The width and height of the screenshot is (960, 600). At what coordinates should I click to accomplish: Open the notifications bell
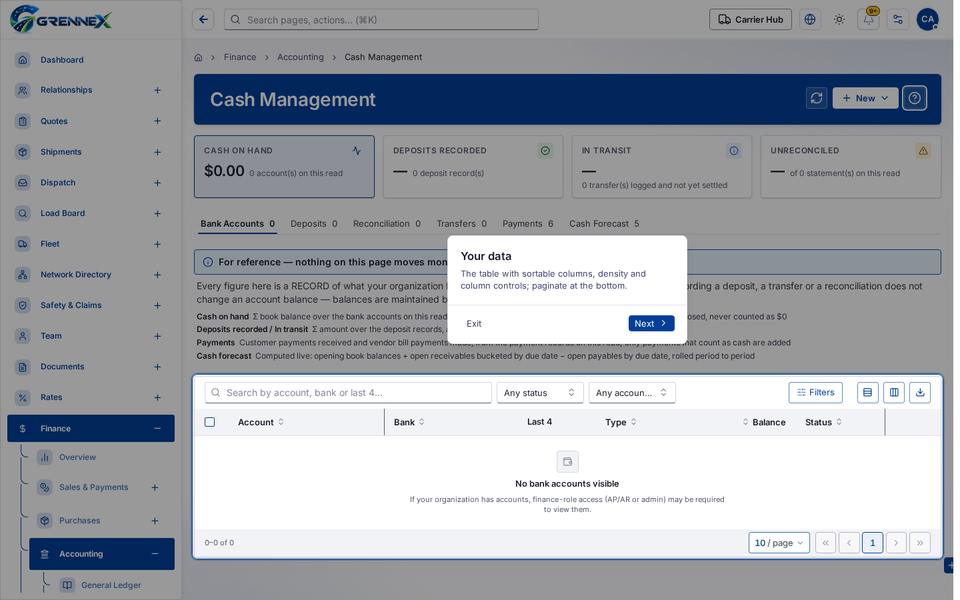click(x=868, y=20)
